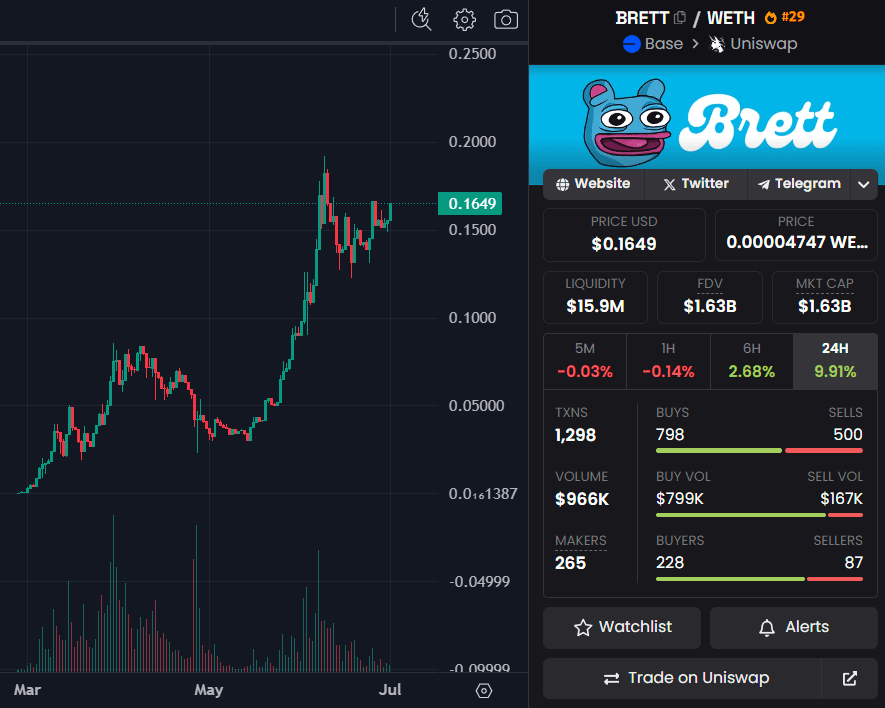Select the 6H timeframe tab
This screenshot has height=708, width=885.
pyautogui.click(x=752, y=361)
